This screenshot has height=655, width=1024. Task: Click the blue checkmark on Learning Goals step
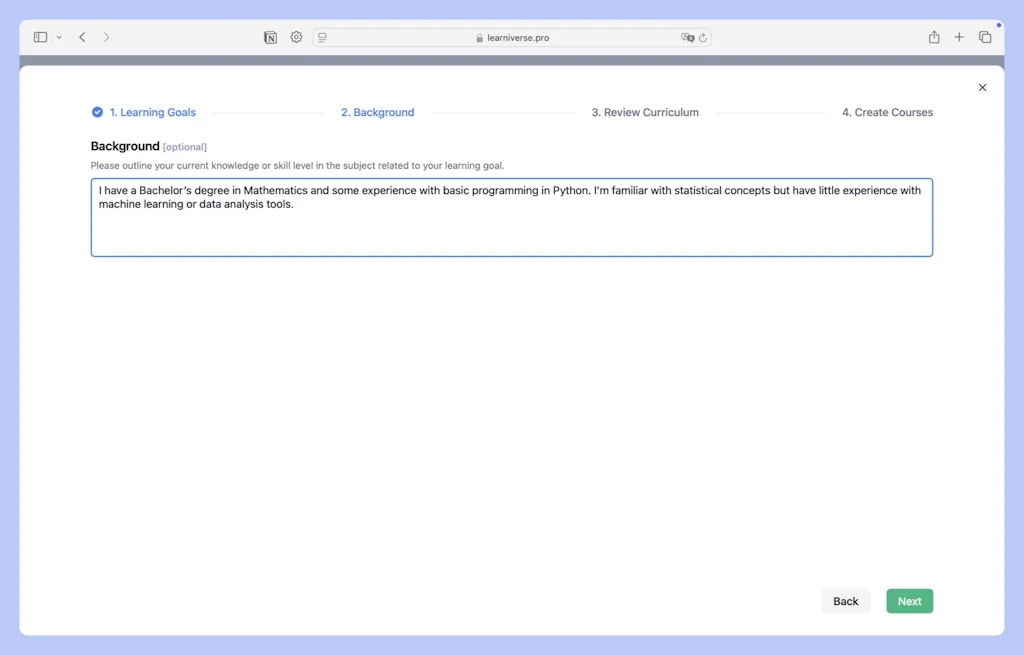click(x=96, y=112)
